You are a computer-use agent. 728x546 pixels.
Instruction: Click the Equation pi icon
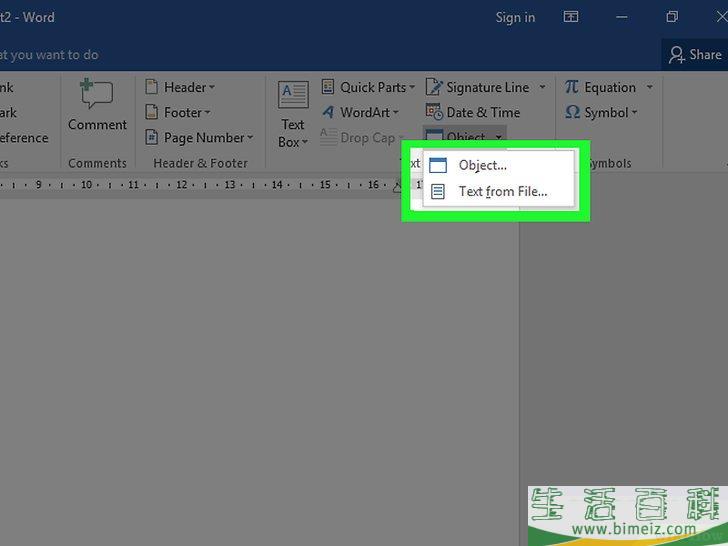[571, 87]
